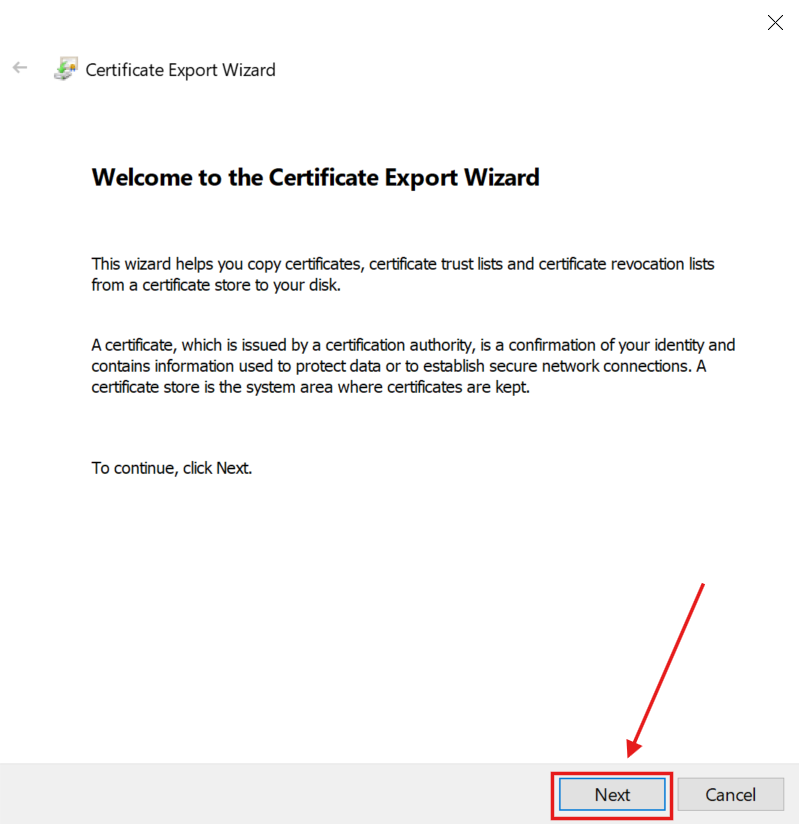The image size is (799, 824).
Task: Select the 'Certificate Export Wizard' title text
Action: coord(180,70)
